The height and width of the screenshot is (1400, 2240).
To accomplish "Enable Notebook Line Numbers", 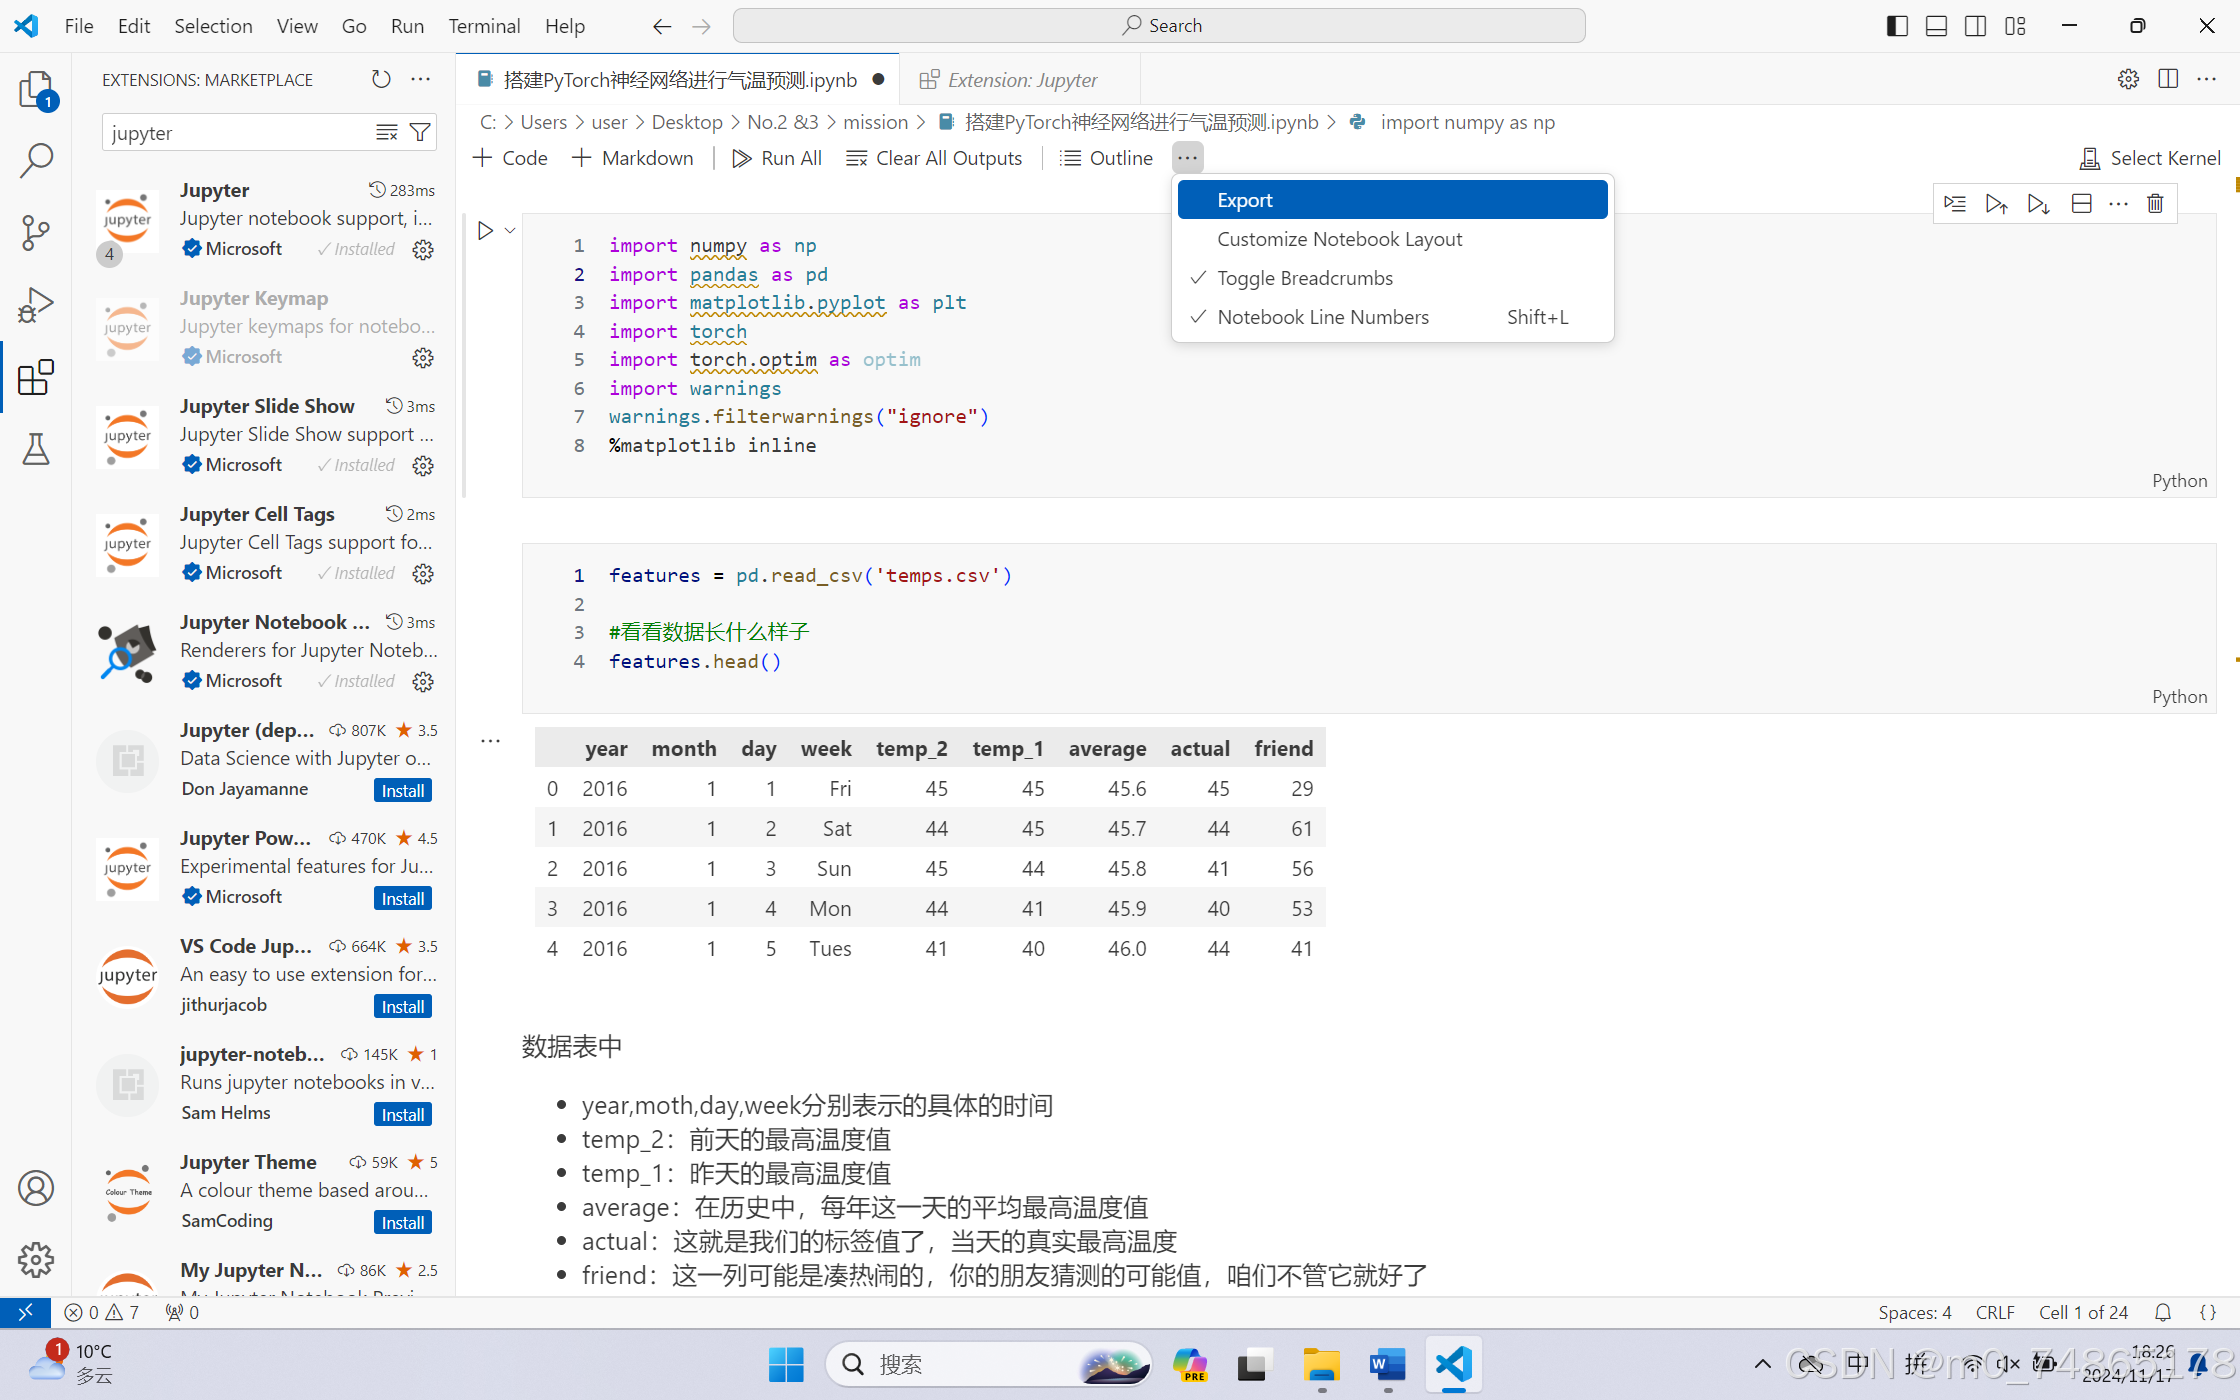I will (1322, 317).
